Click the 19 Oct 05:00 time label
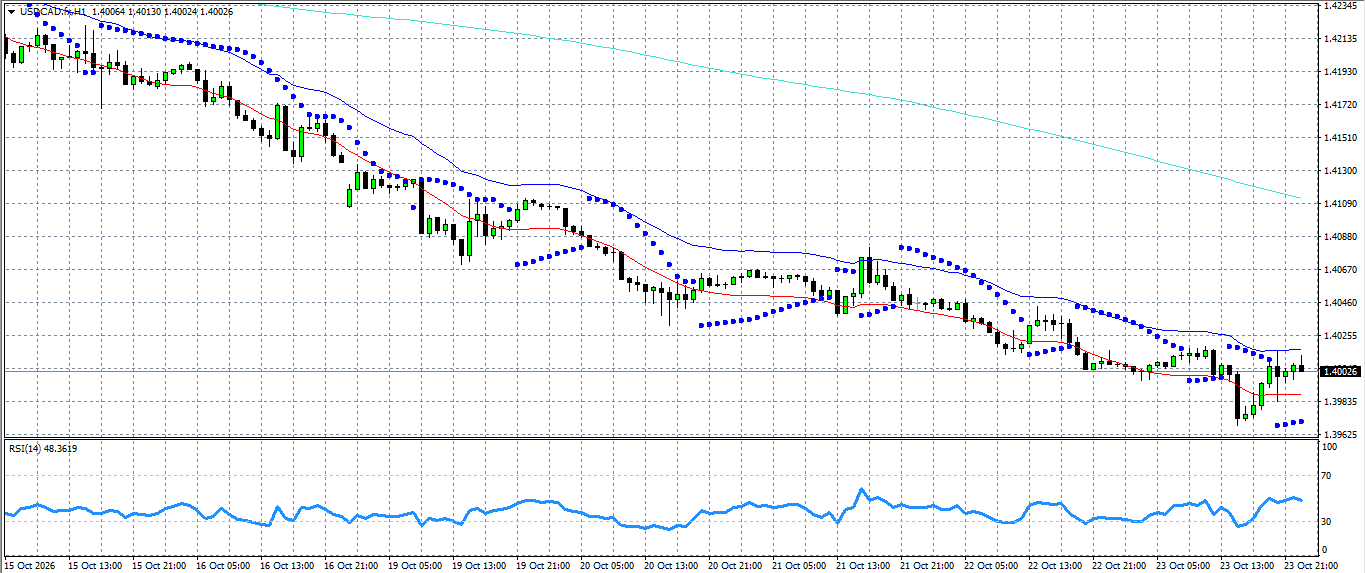The width and height of the screenshot is (1365, 573). 415,565
